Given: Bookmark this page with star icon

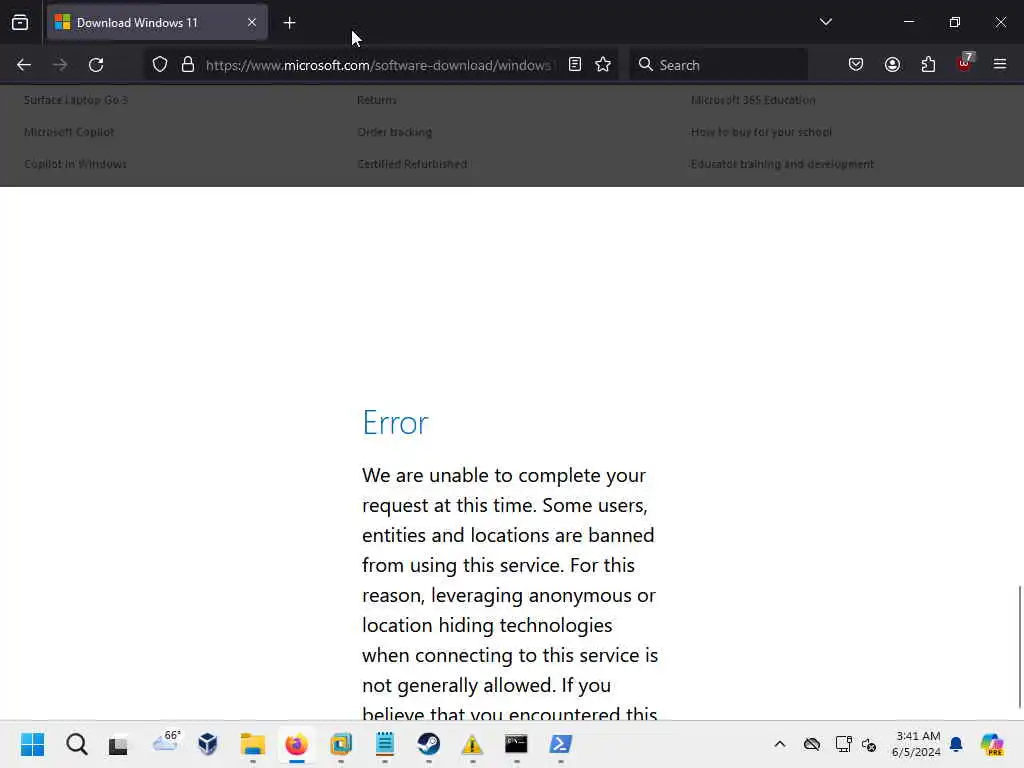Looking at the screenshot, I should 603,65.
